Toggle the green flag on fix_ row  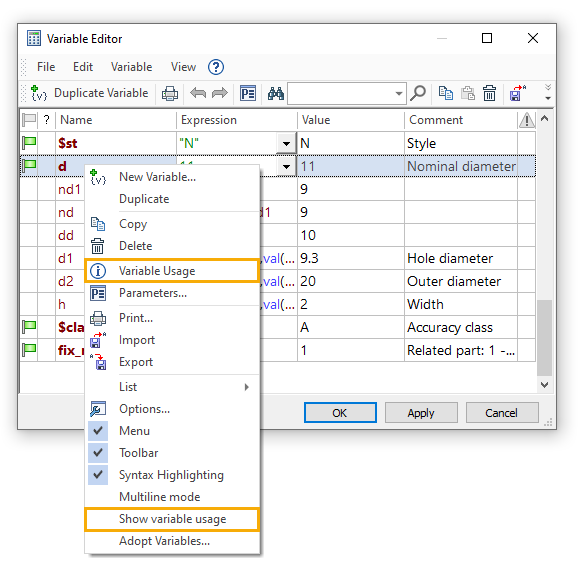(x=29, y=350)
